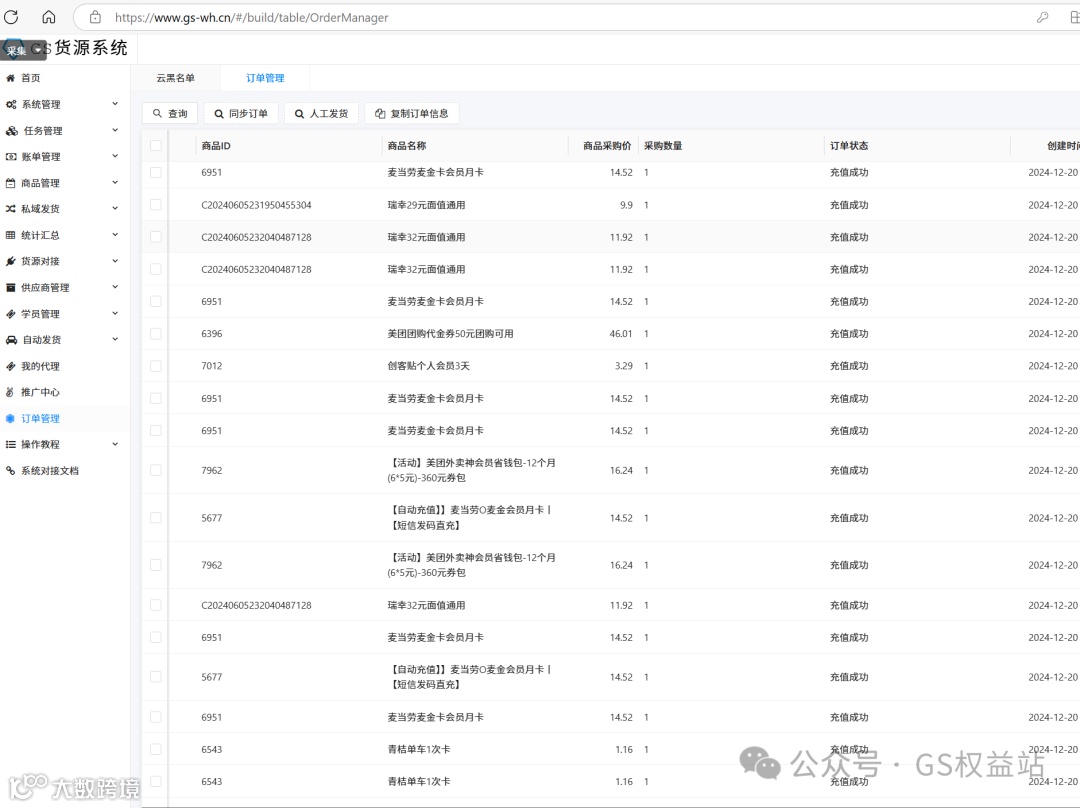This screenshot has height=808, width=1080.
Task: Click the 首页 home icon in sidebar
Action: click(x=10, y=78)
